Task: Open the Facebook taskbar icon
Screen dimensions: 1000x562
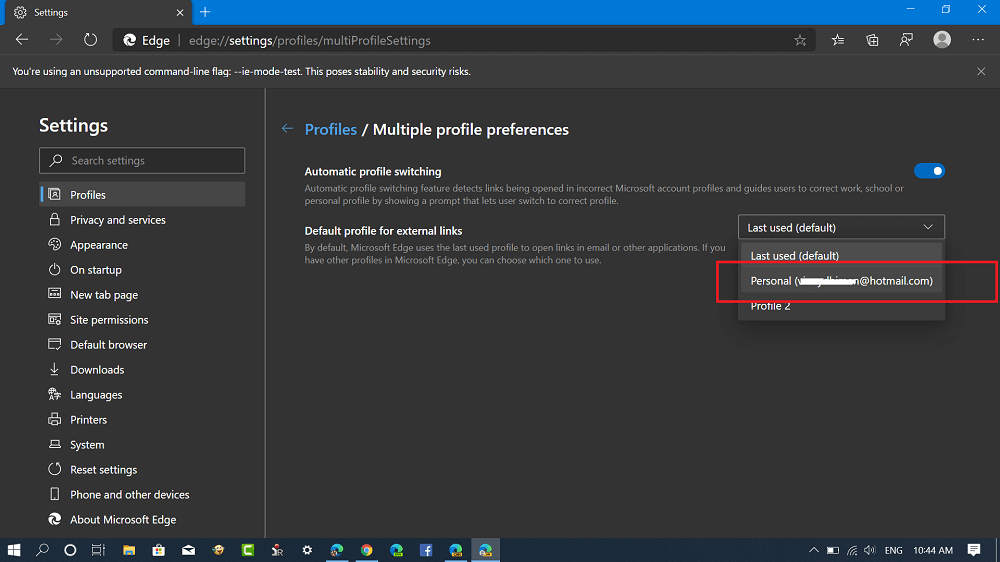Action: [x=426, y=550]
